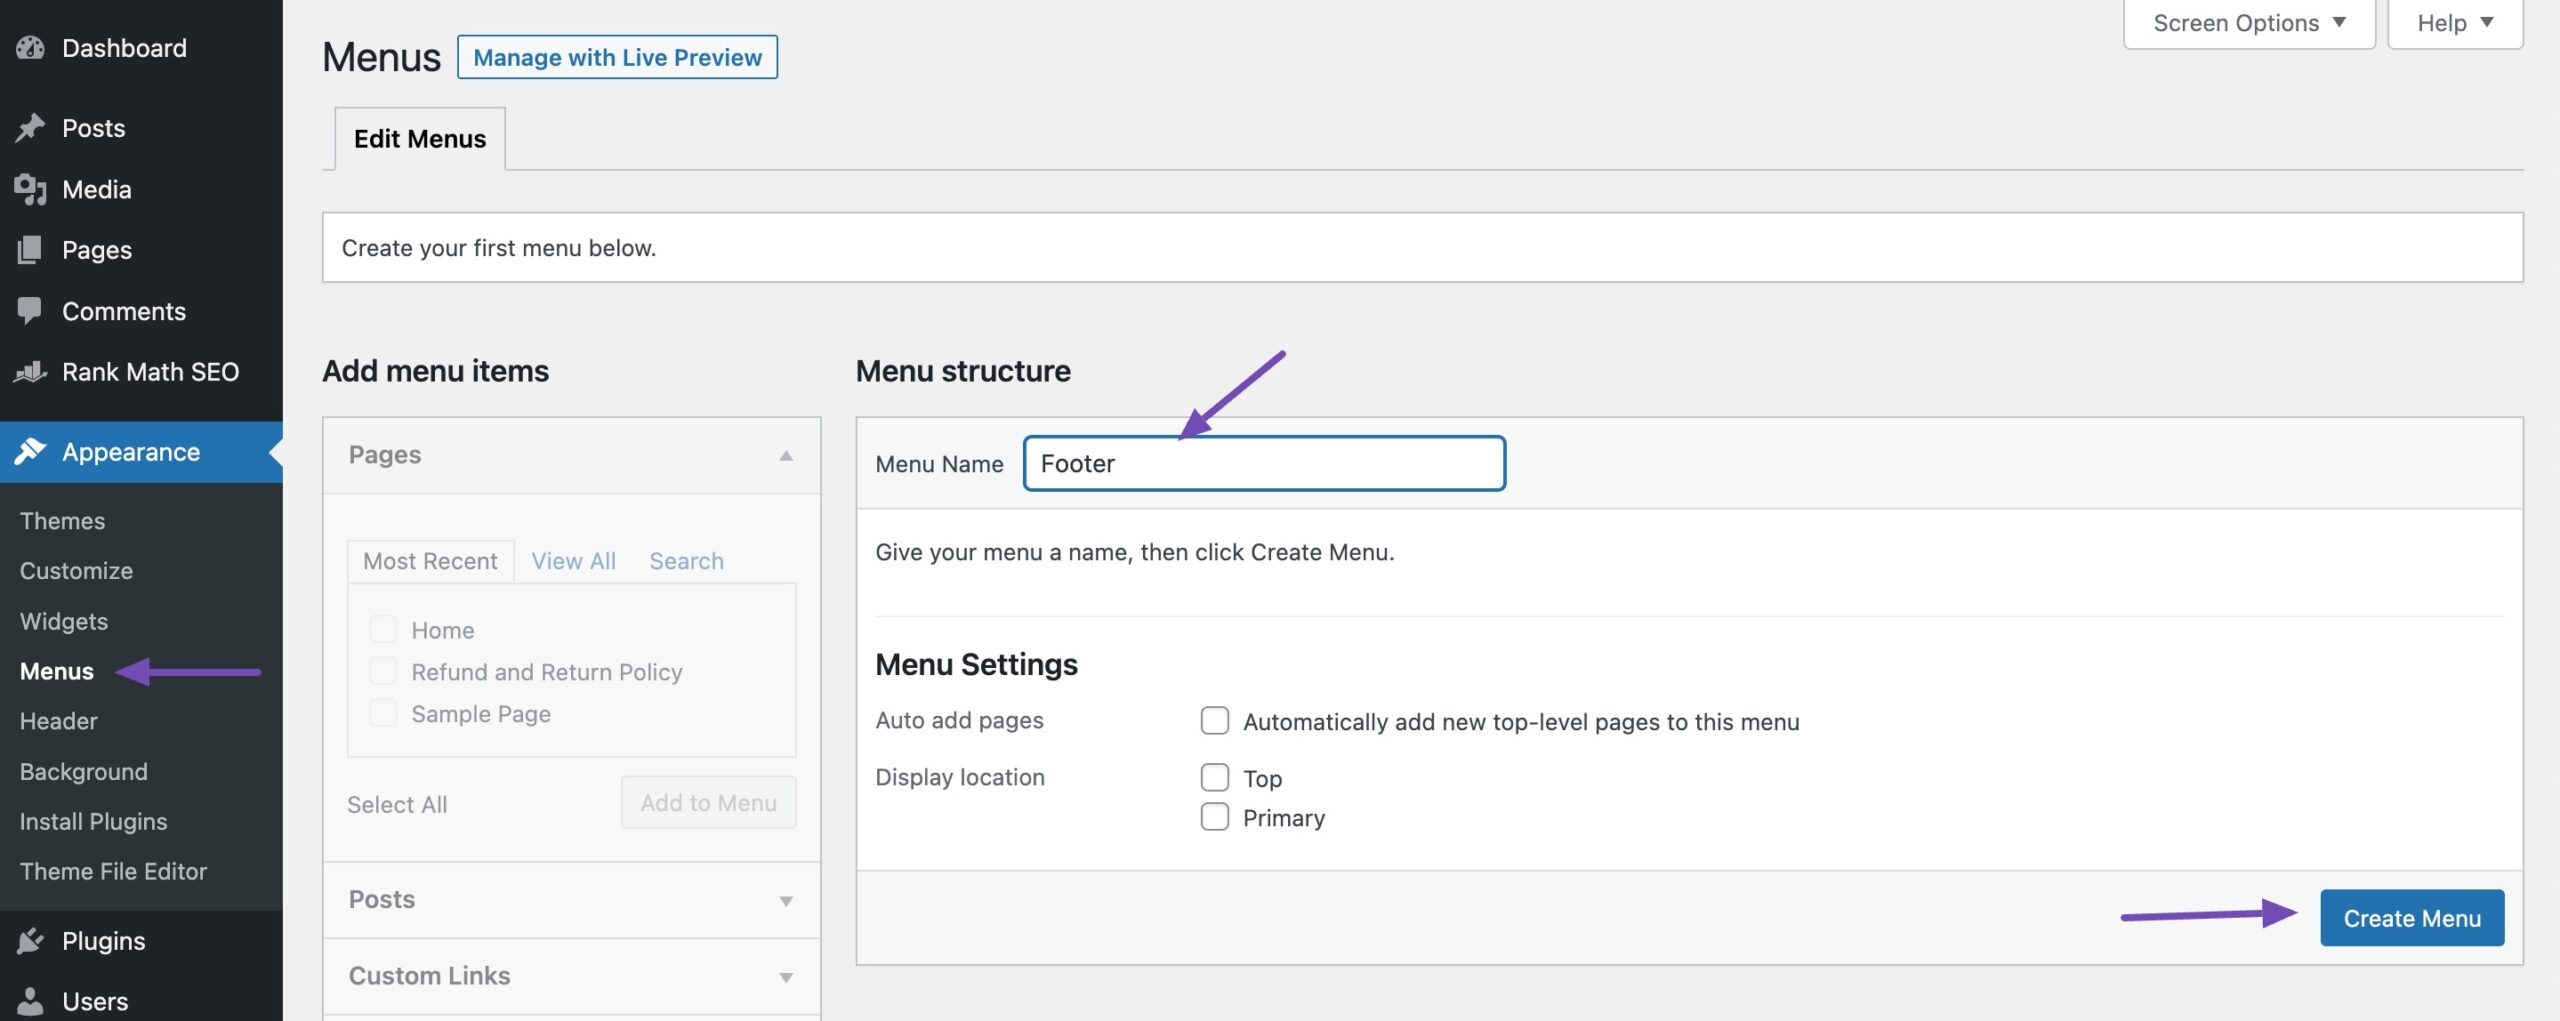Open Themes under Appearance

(62, 521)
